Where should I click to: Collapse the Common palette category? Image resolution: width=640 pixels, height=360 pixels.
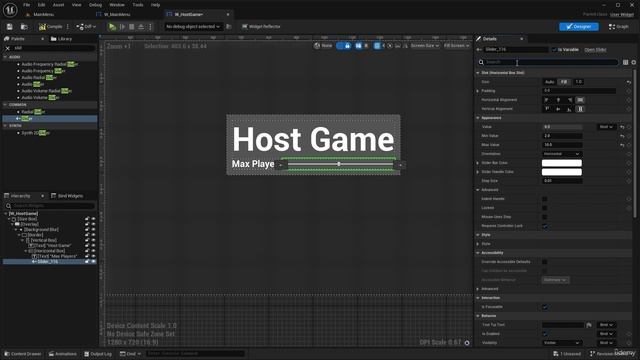(x=5, y=104)
